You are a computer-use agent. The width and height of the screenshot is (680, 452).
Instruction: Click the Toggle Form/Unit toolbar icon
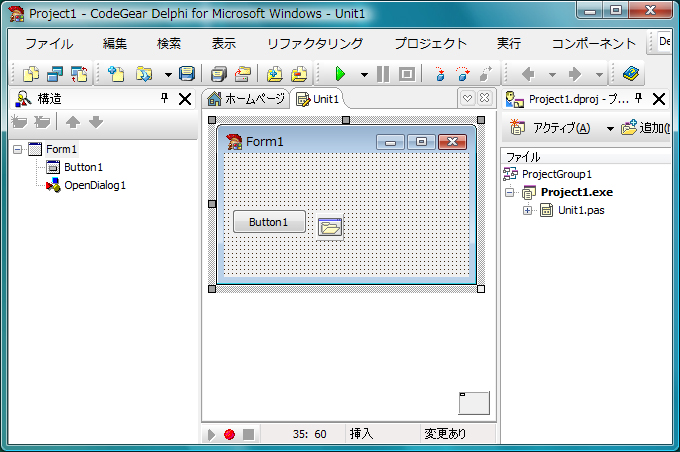tap(79, 74)
